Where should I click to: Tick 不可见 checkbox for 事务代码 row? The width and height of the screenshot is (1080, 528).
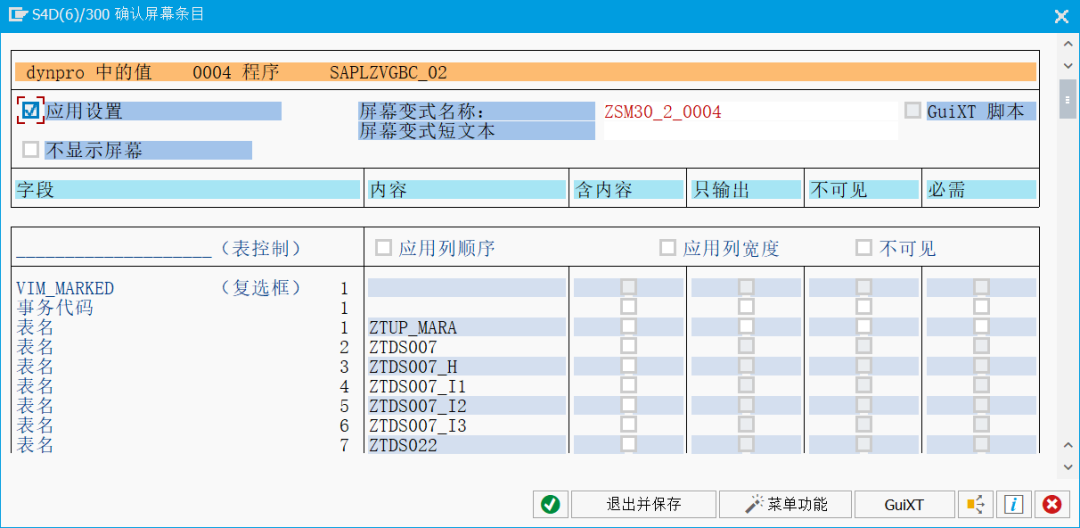[864, 306]
